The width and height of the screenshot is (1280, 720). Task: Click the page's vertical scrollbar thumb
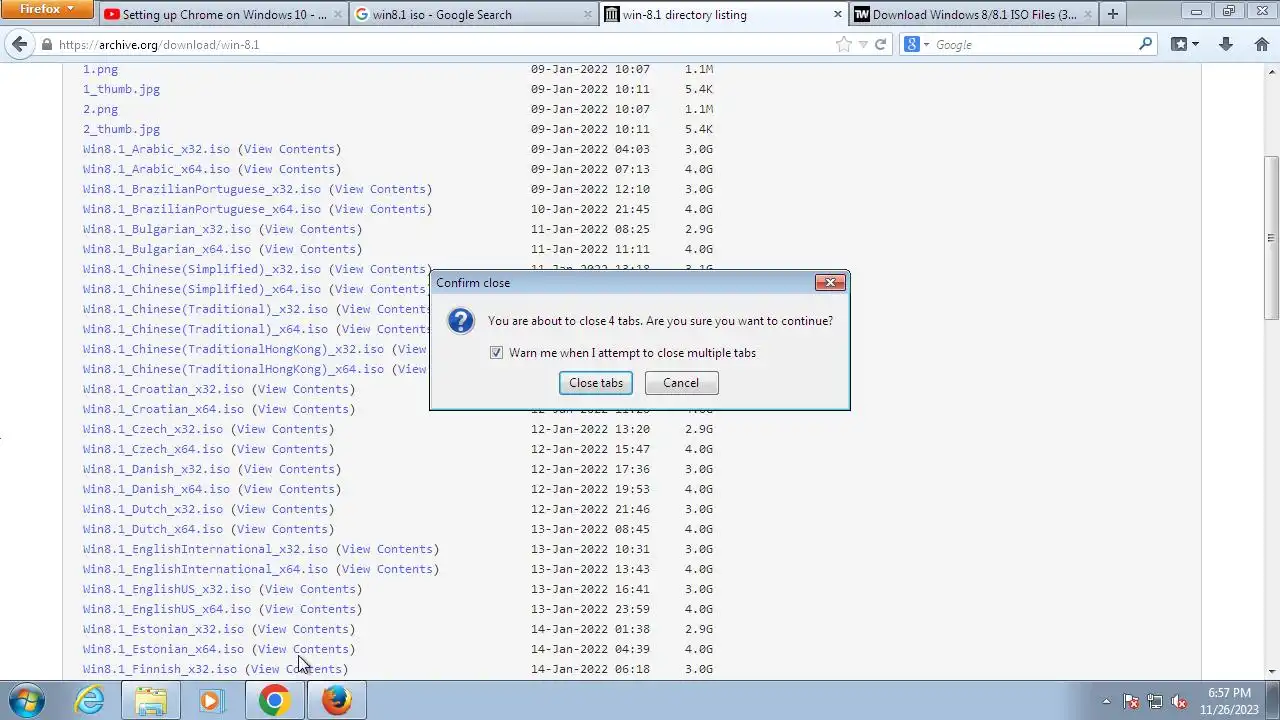(1271, 238)
